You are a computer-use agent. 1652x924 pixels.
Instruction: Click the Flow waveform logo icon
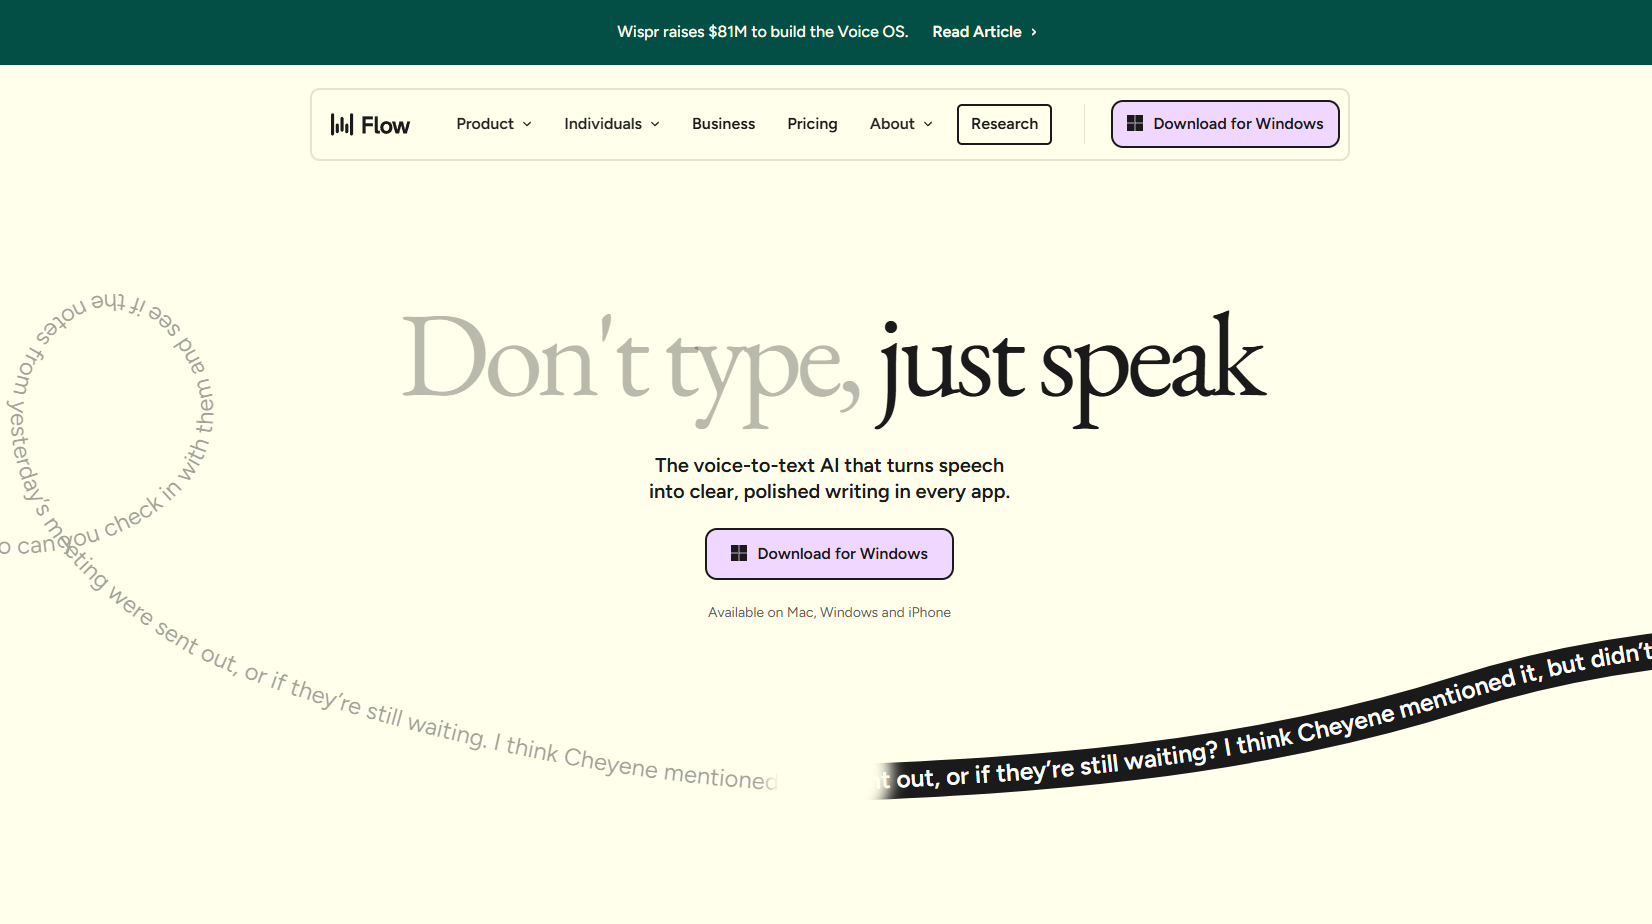point(342,124)
